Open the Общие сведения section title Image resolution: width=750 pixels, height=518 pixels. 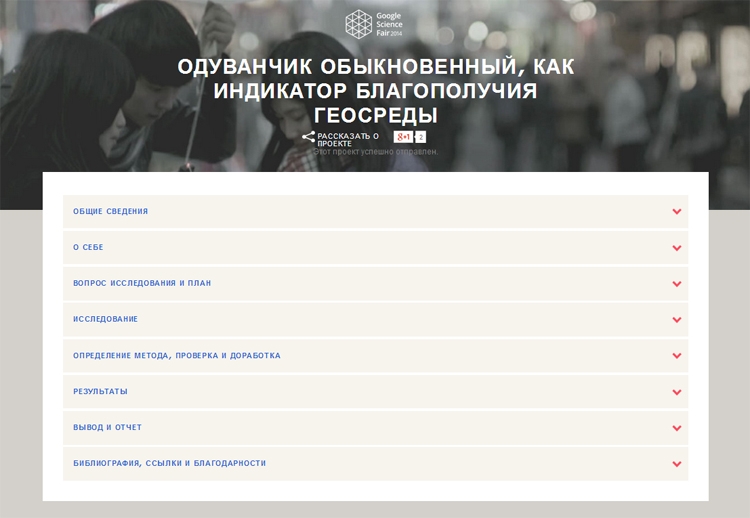[110, 212]
